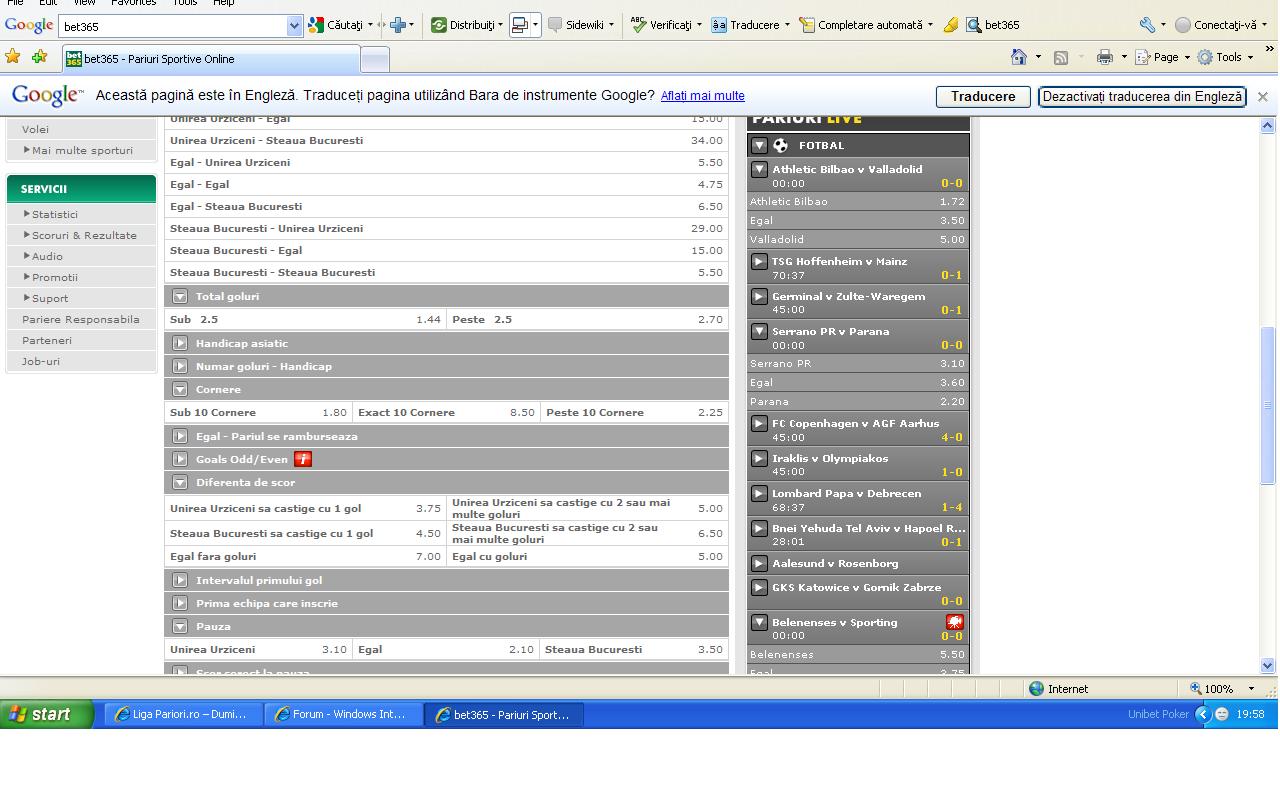Click the Add to Favorites icon

click(39, 57)
